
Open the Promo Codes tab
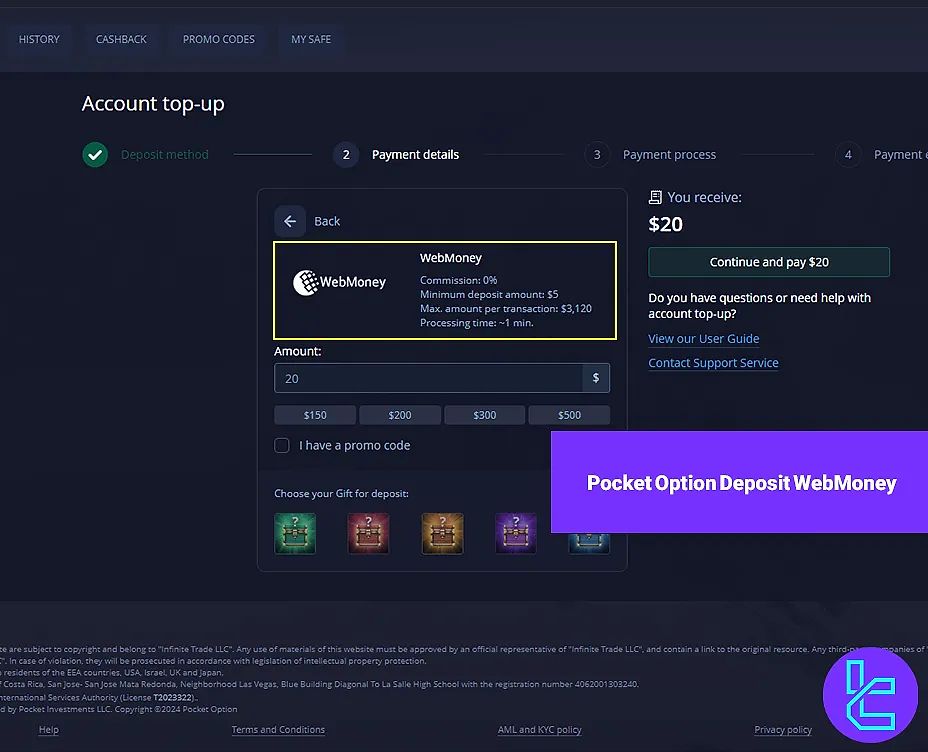(218, 39)
